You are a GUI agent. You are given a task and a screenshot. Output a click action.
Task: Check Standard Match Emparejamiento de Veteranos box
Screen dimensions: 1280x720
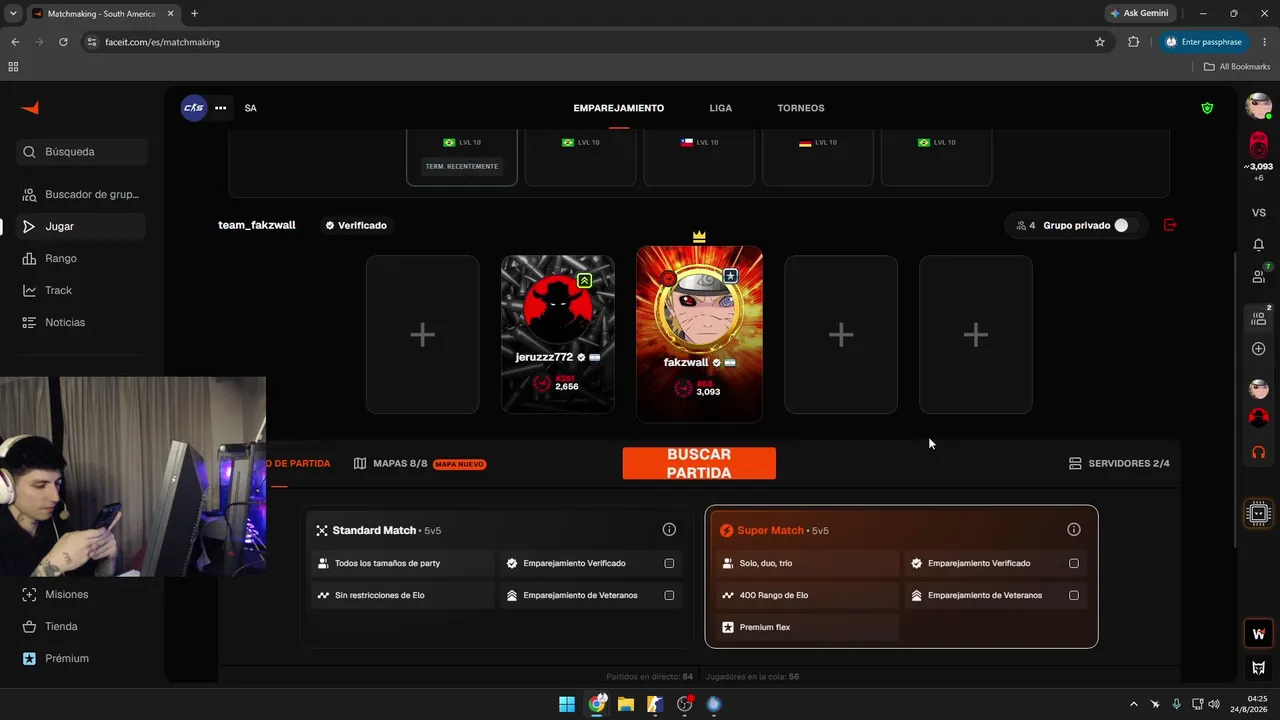pyautogui.click(x=669, y=595)
